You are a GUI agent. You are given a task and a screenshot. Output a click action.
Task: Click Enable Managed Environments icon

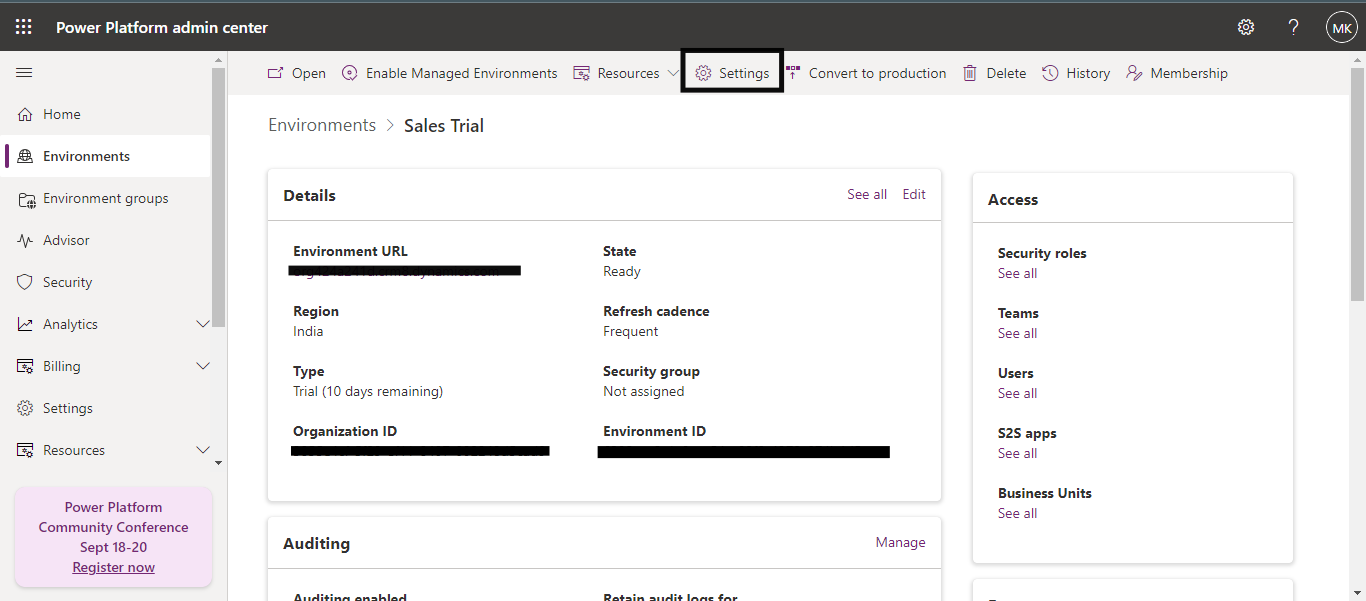[x=349, y=73]
